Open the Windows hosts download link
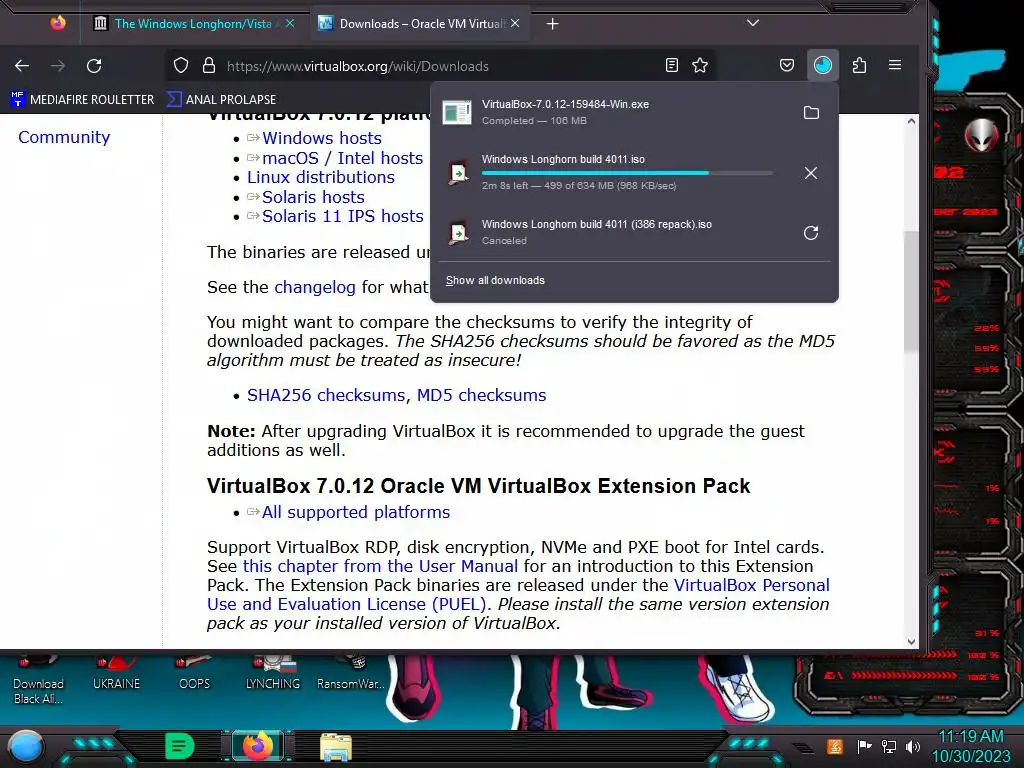1024x768 pixels. (322, 138)
